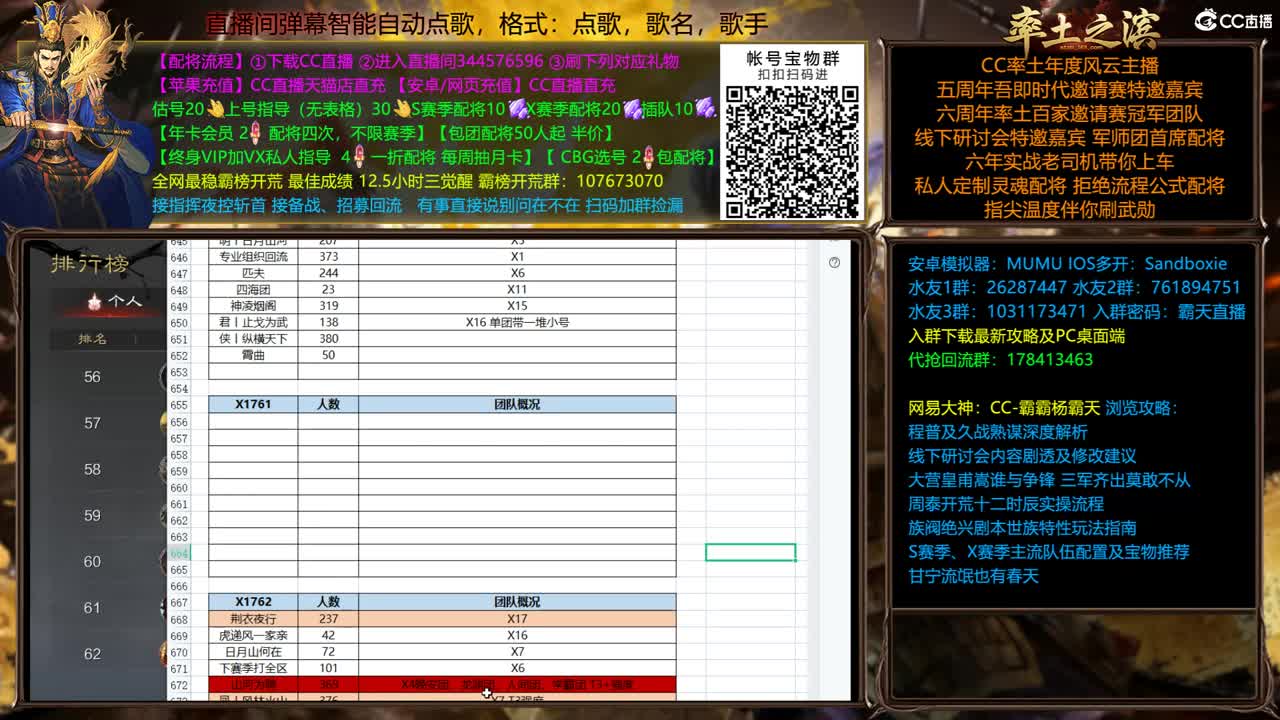Click the 人数 header in X1762 table
The width and height of the screenshot is (1280, 720).
(328, 602)
